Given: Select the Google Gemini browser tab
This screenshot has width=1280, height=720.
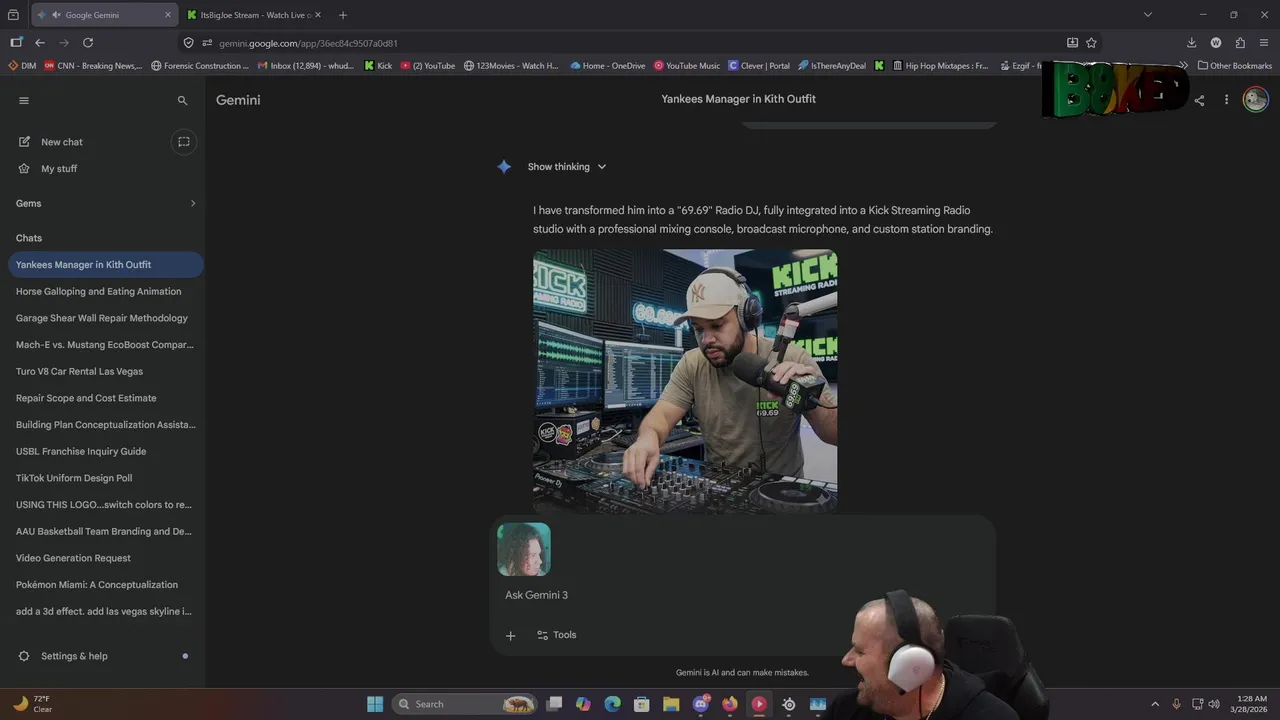Looking at the screenshot, I should click(x=102, y=15).
